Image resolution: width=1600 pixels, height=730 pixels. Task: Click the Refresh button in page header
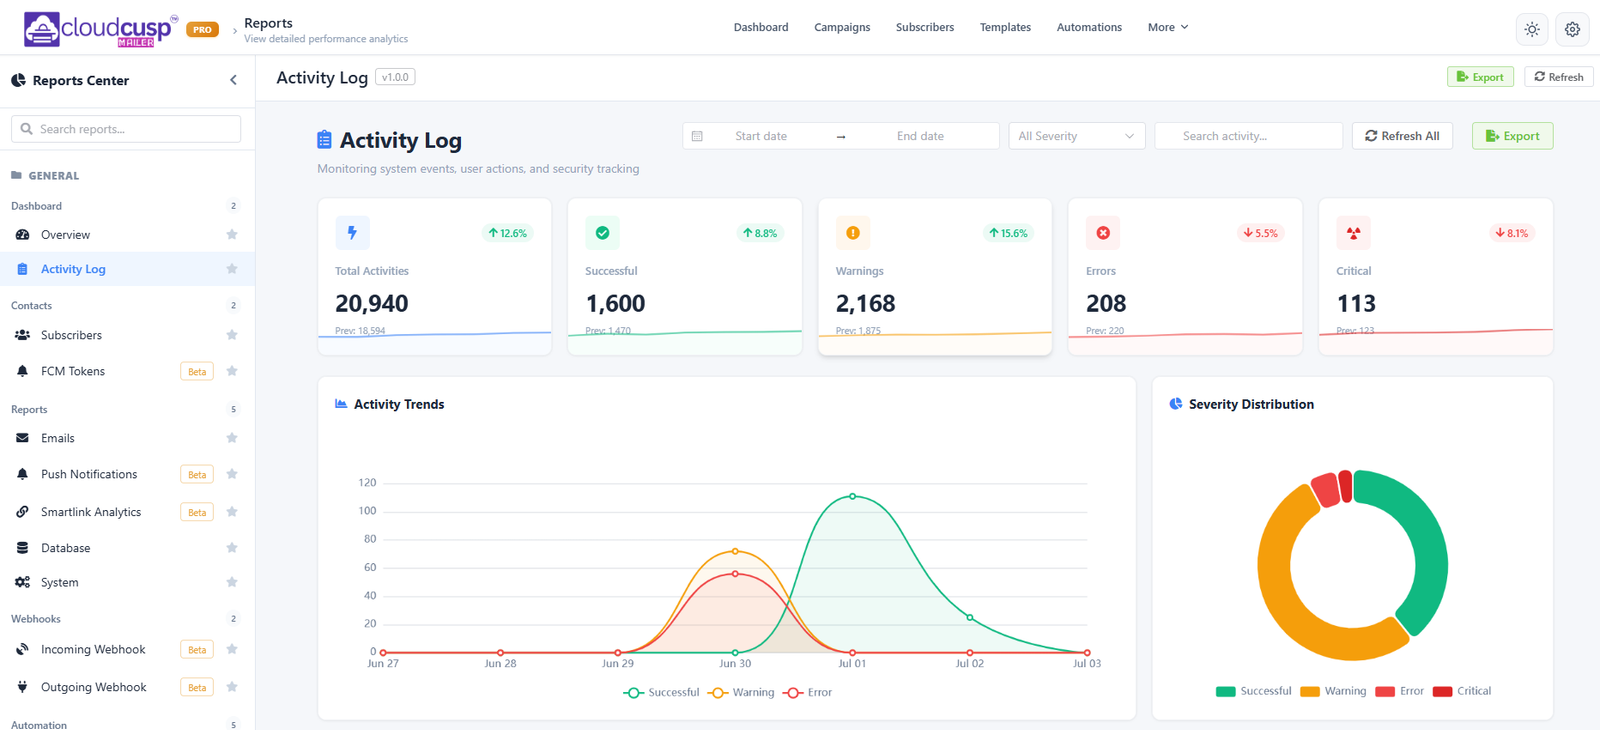(1559, 77)
